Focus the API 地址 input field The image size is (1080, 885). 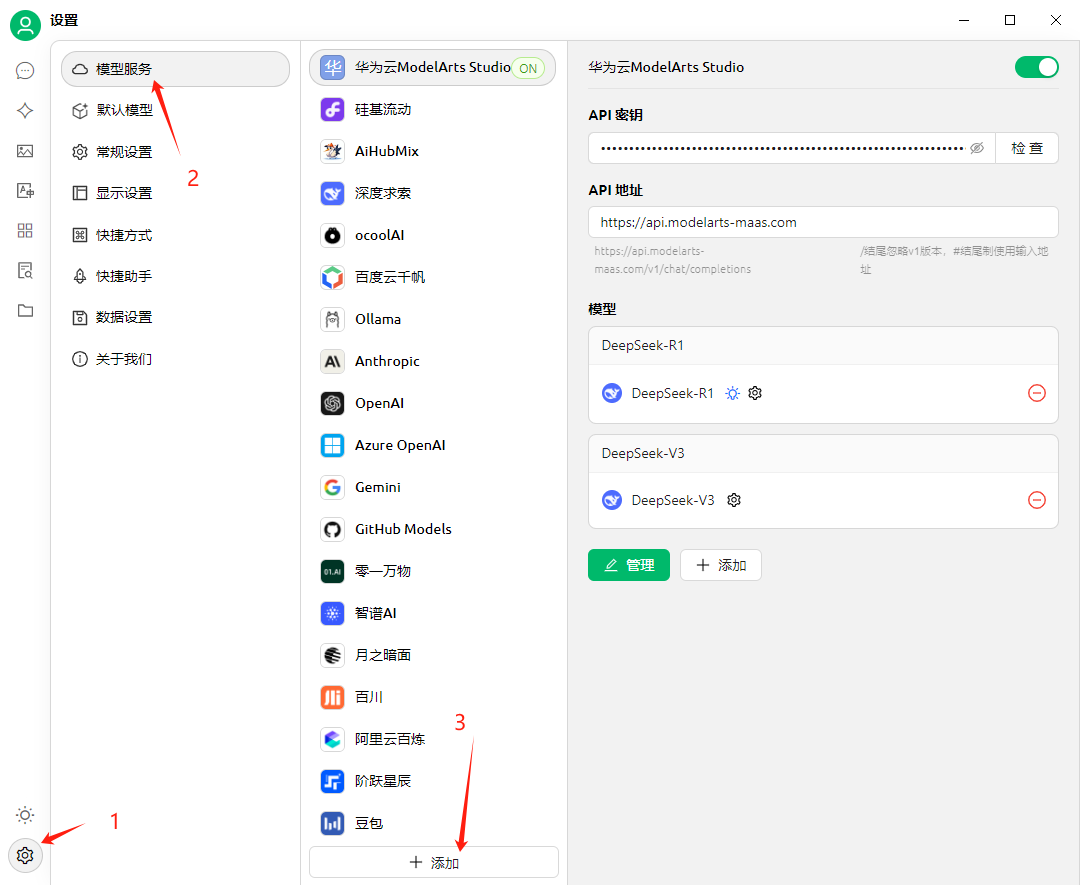click(x=823, y=222)
